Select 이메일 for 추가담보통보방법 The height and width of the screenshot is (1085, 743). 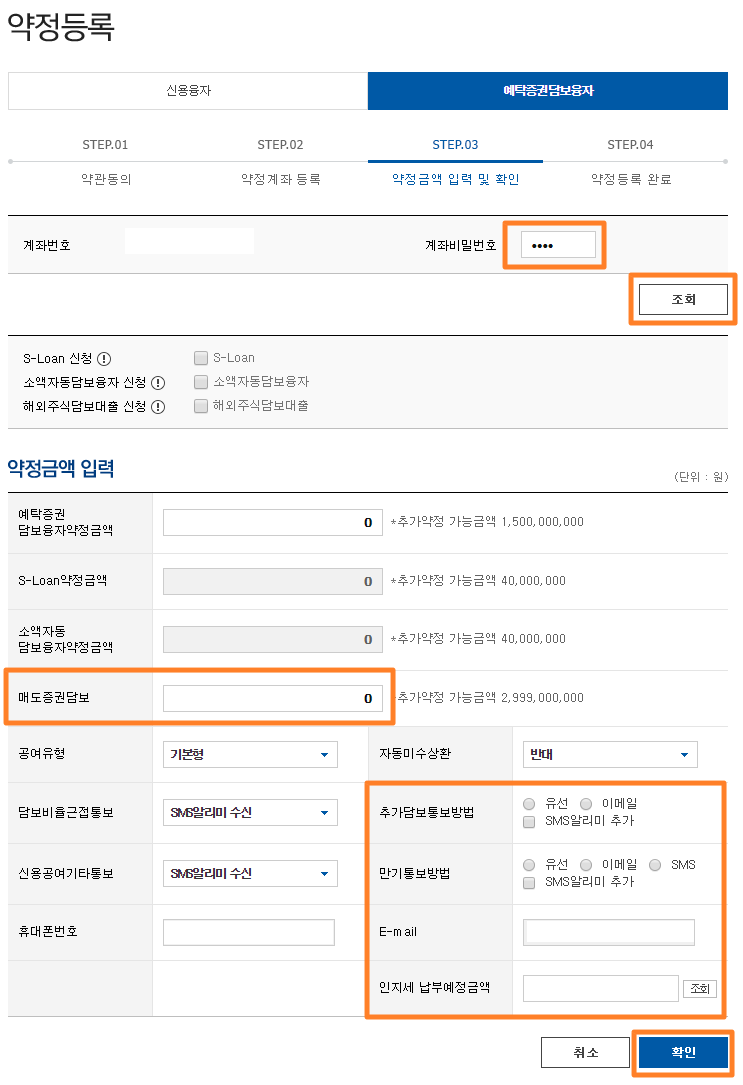586,804
